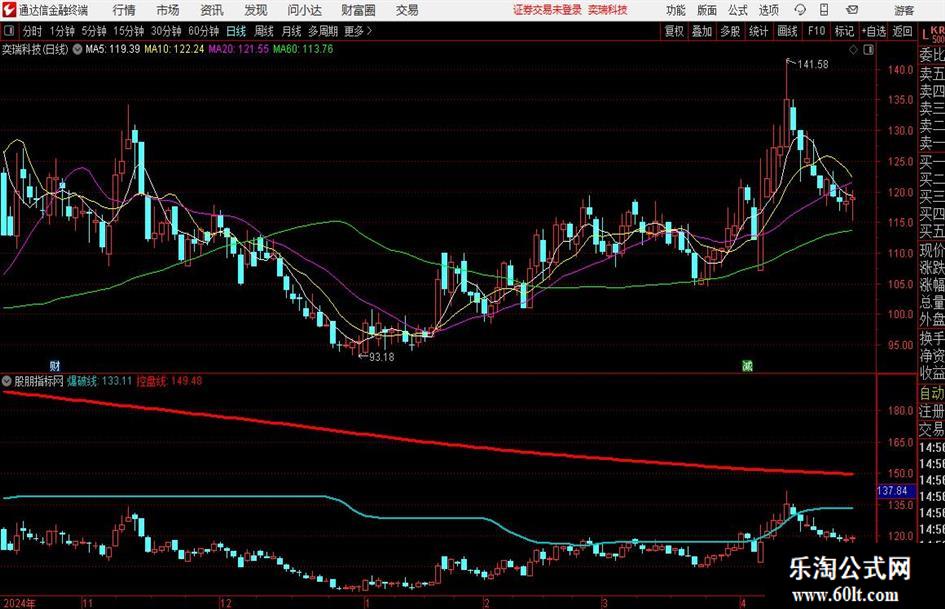This screenshot has width=945, height=609.
Task: Open the 资讯 menu
Action: coord(212,10)
